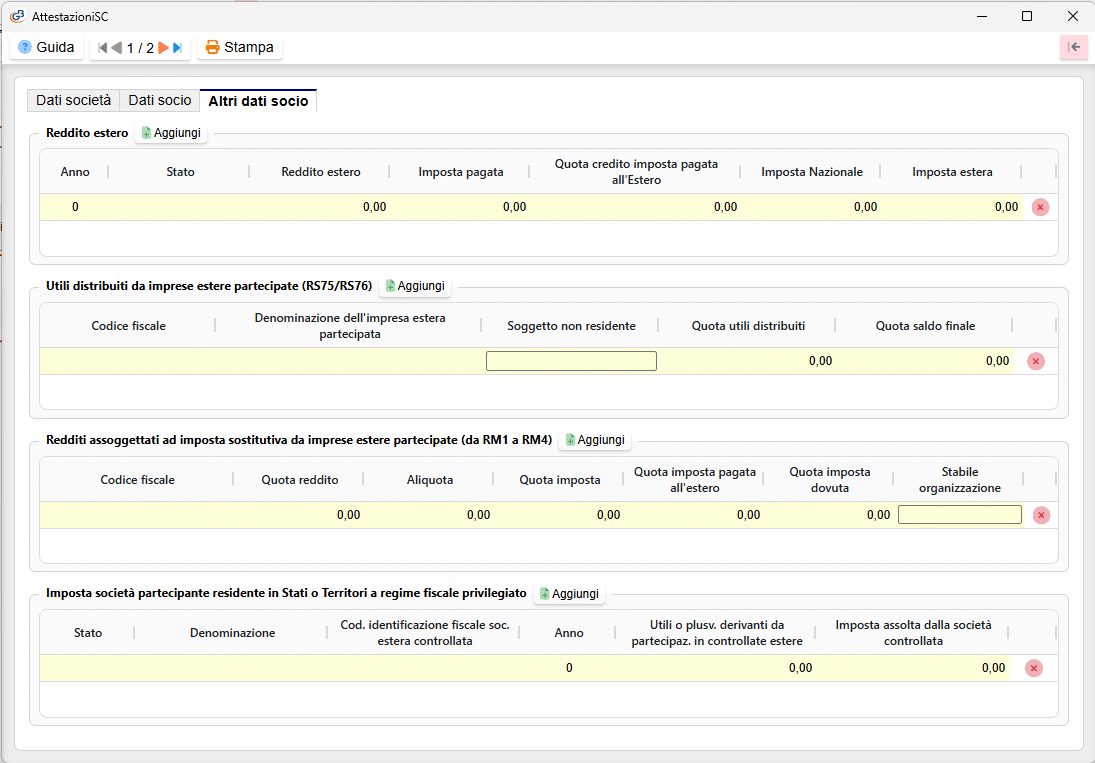This screenshot has height=763, width=1095.
Task: Delete the Reddito estero row
Action: [x=1040, y=207]
